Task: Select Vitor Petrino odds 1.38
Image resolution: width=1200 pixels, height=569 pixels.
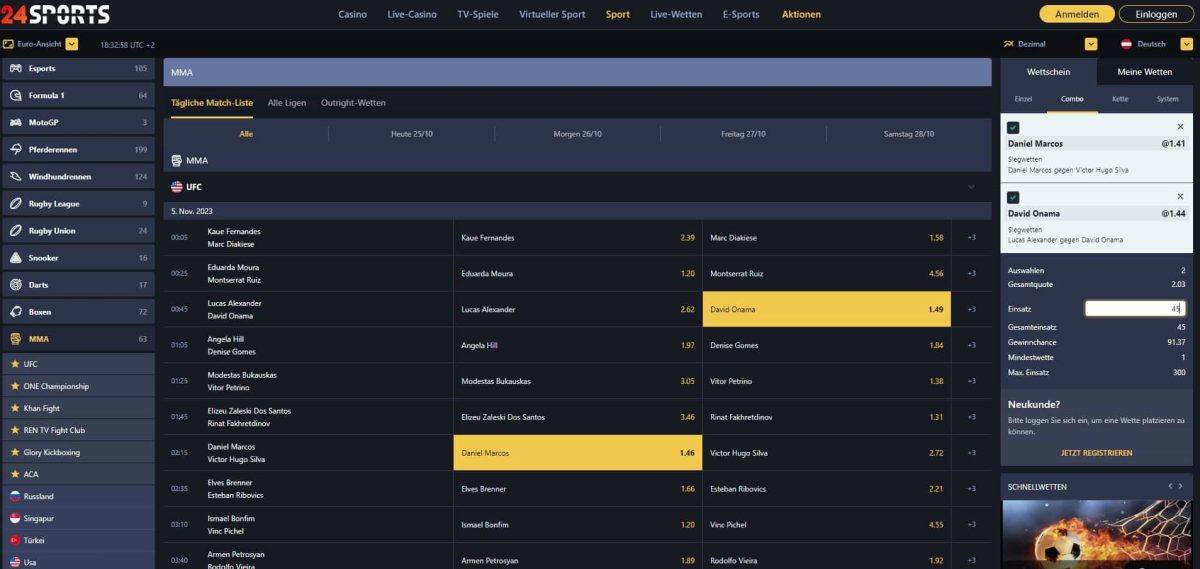Action: pos(827,381)
